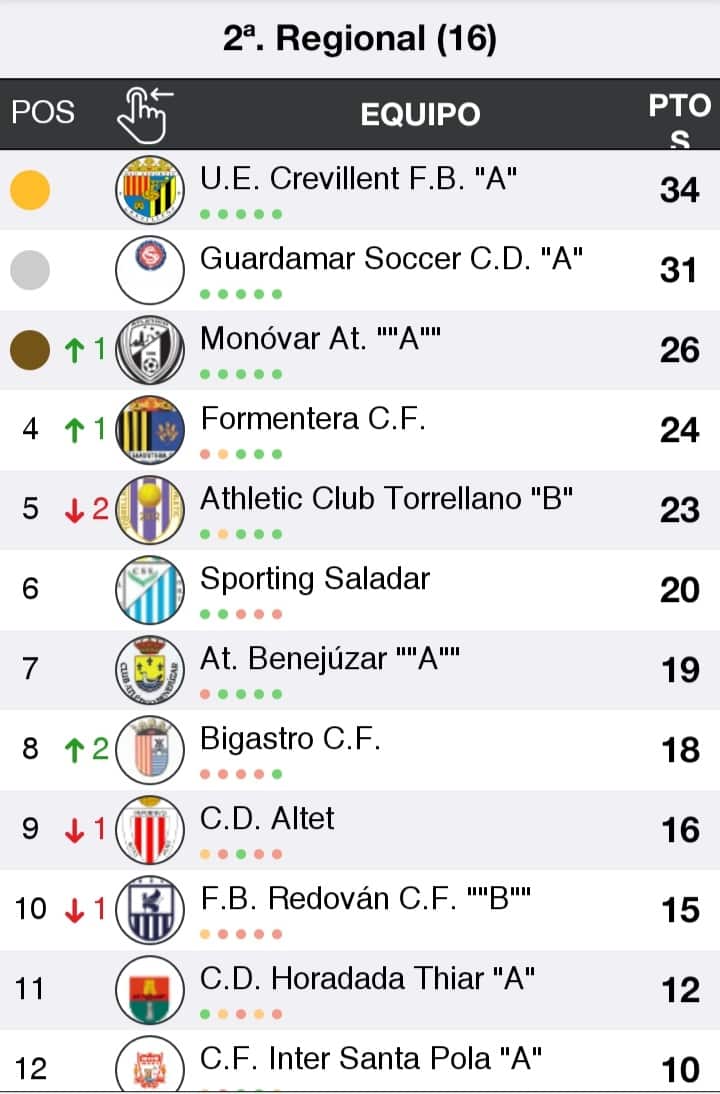
Task: Select the POS column header
Action: tap(43, 111)
